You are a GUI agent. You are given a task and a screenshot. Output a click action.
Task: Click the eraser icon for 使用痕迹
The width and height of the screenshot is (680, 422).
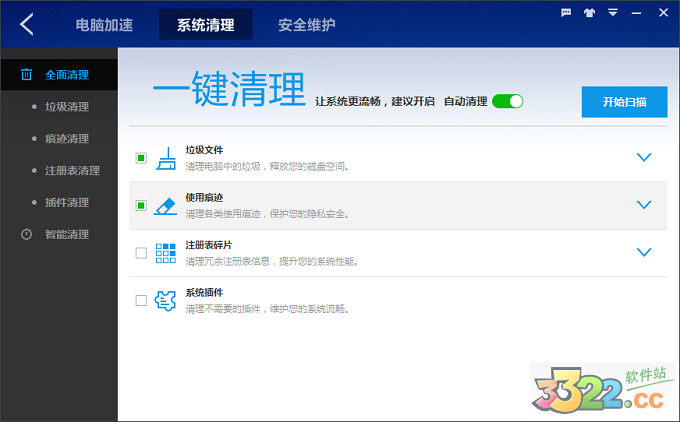click(x=165, y=206)
